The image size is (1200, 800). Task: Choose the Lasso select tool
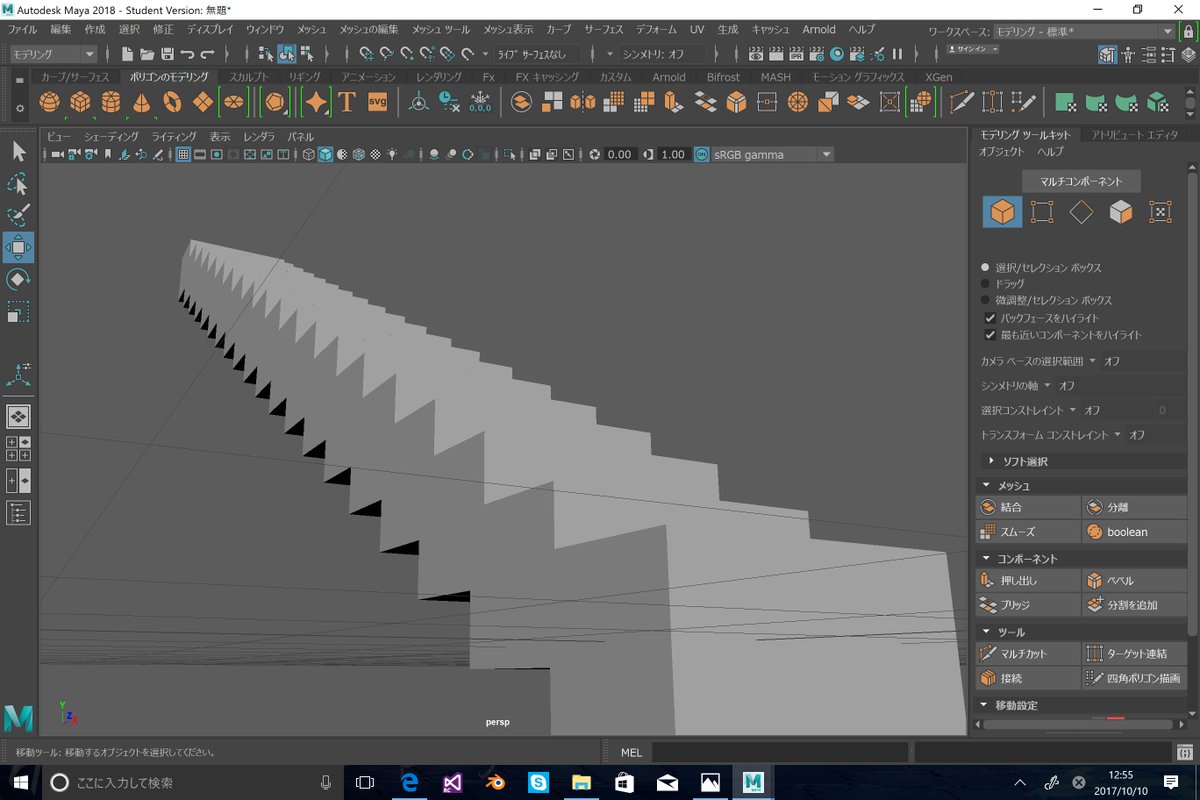(19, 184)
